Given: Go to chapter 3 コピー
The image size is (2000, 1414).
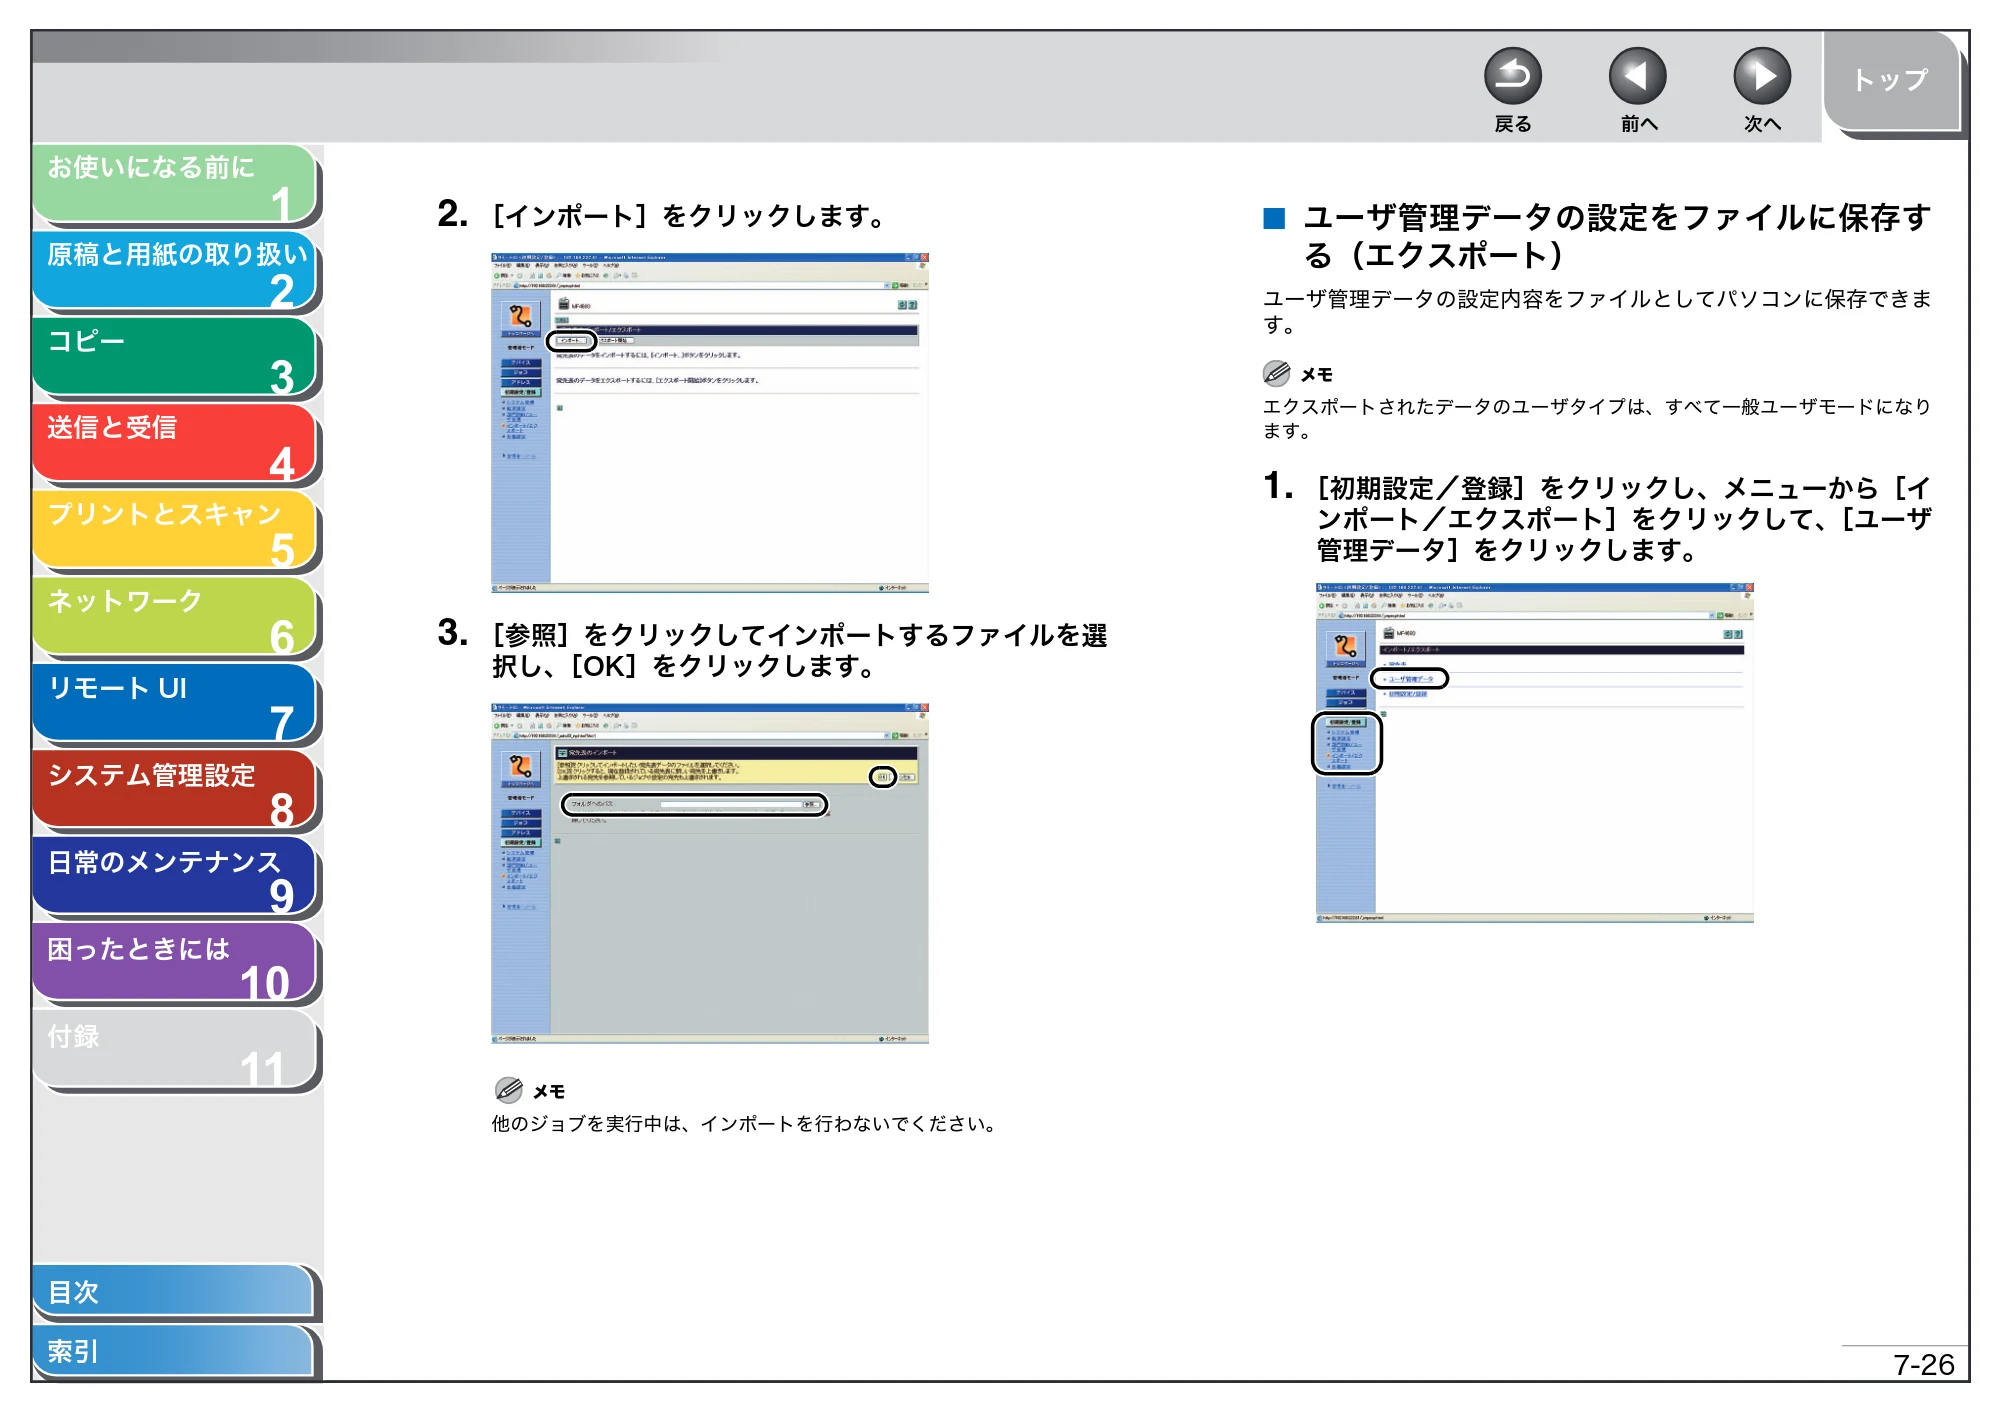Looking at the screenshot, I should point(175,358).
